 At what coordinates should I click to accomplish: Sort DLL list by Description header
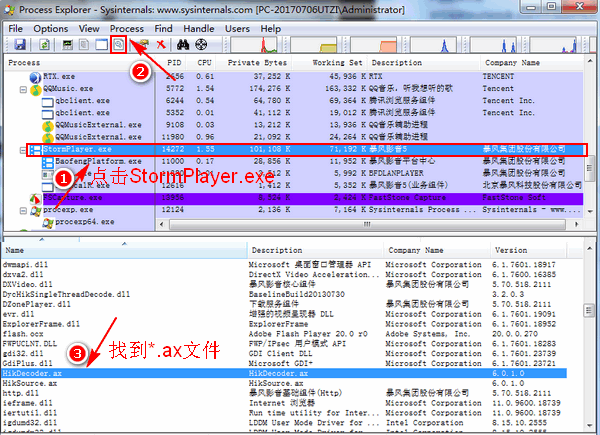click(x=316, y=250)
